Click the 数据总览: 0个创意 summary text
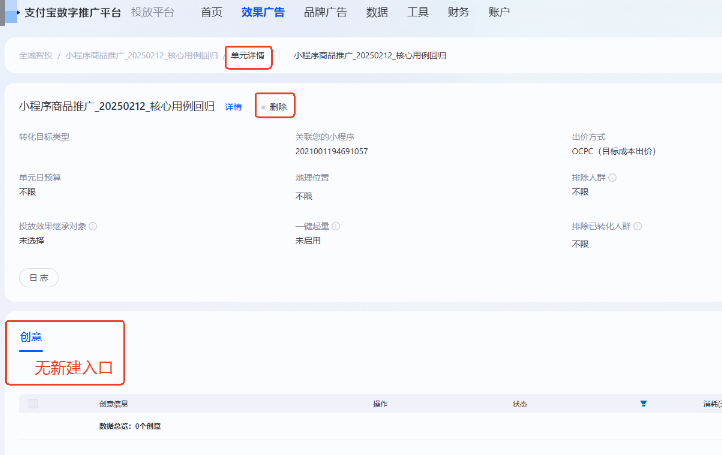 point(130,426)
